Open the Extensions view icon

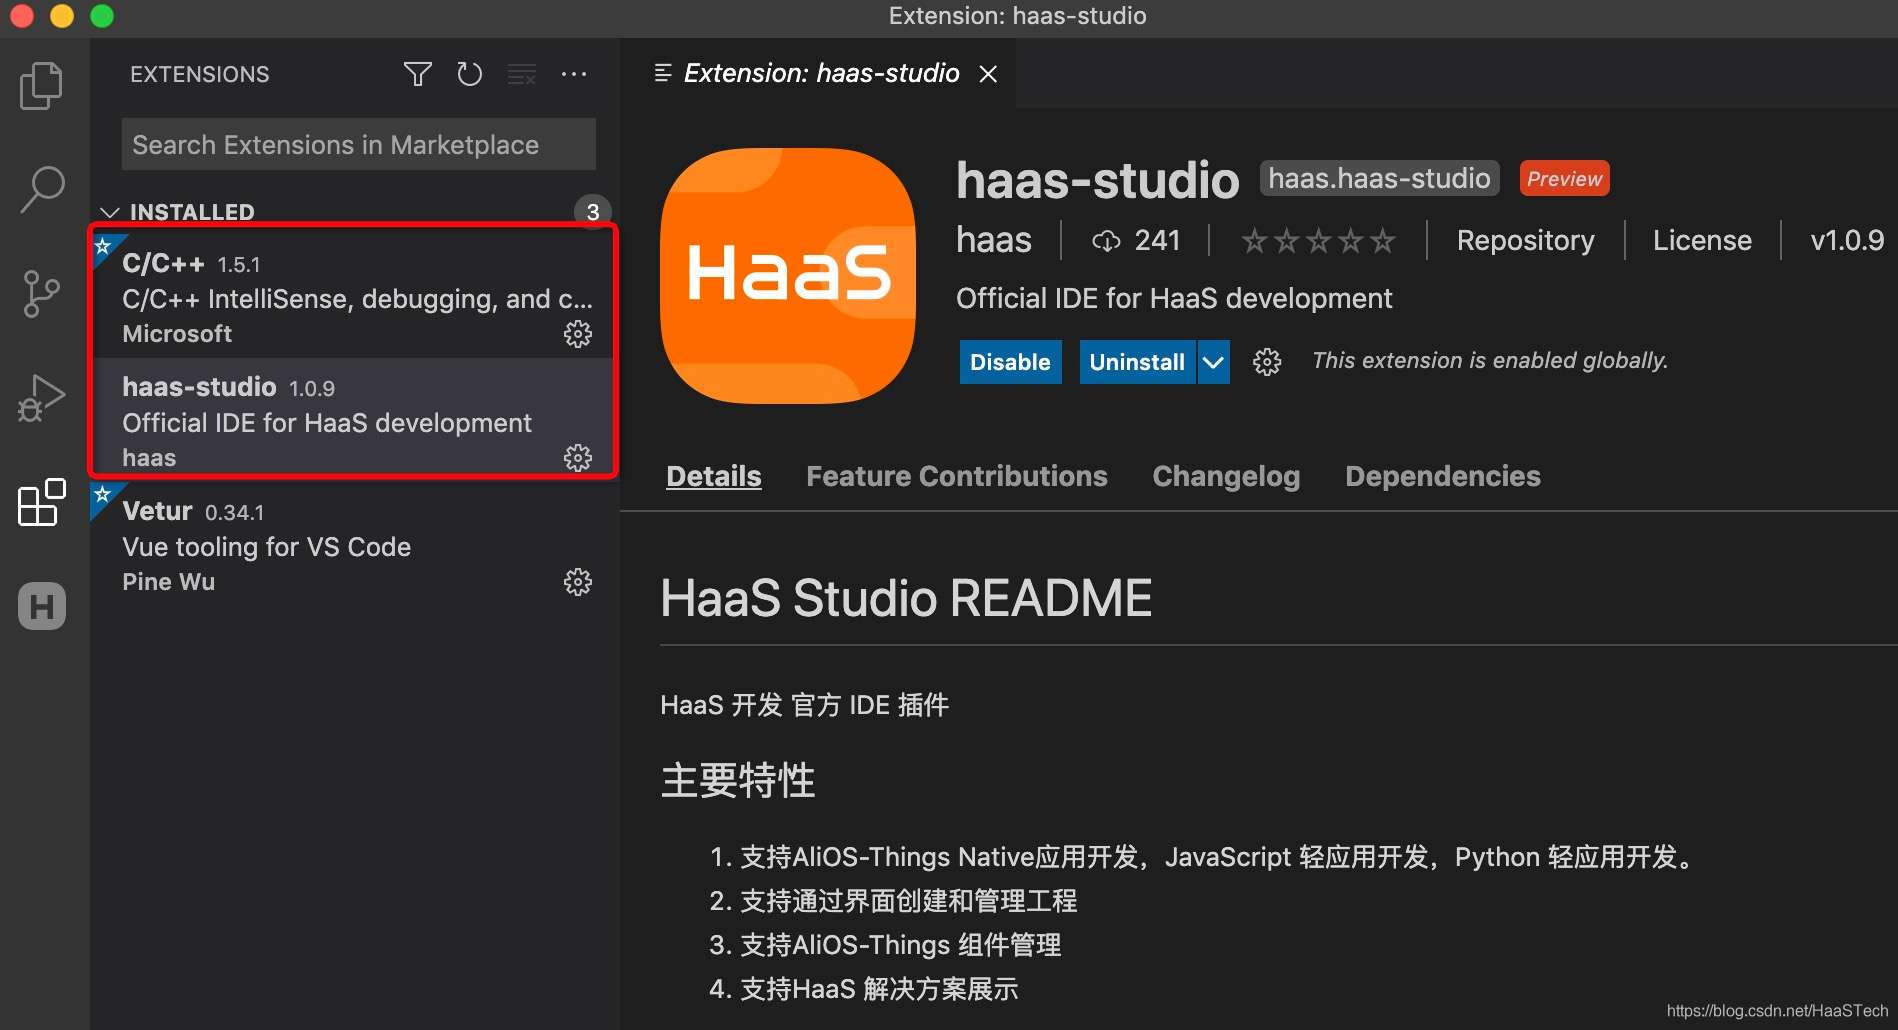[x=41, y=502]
